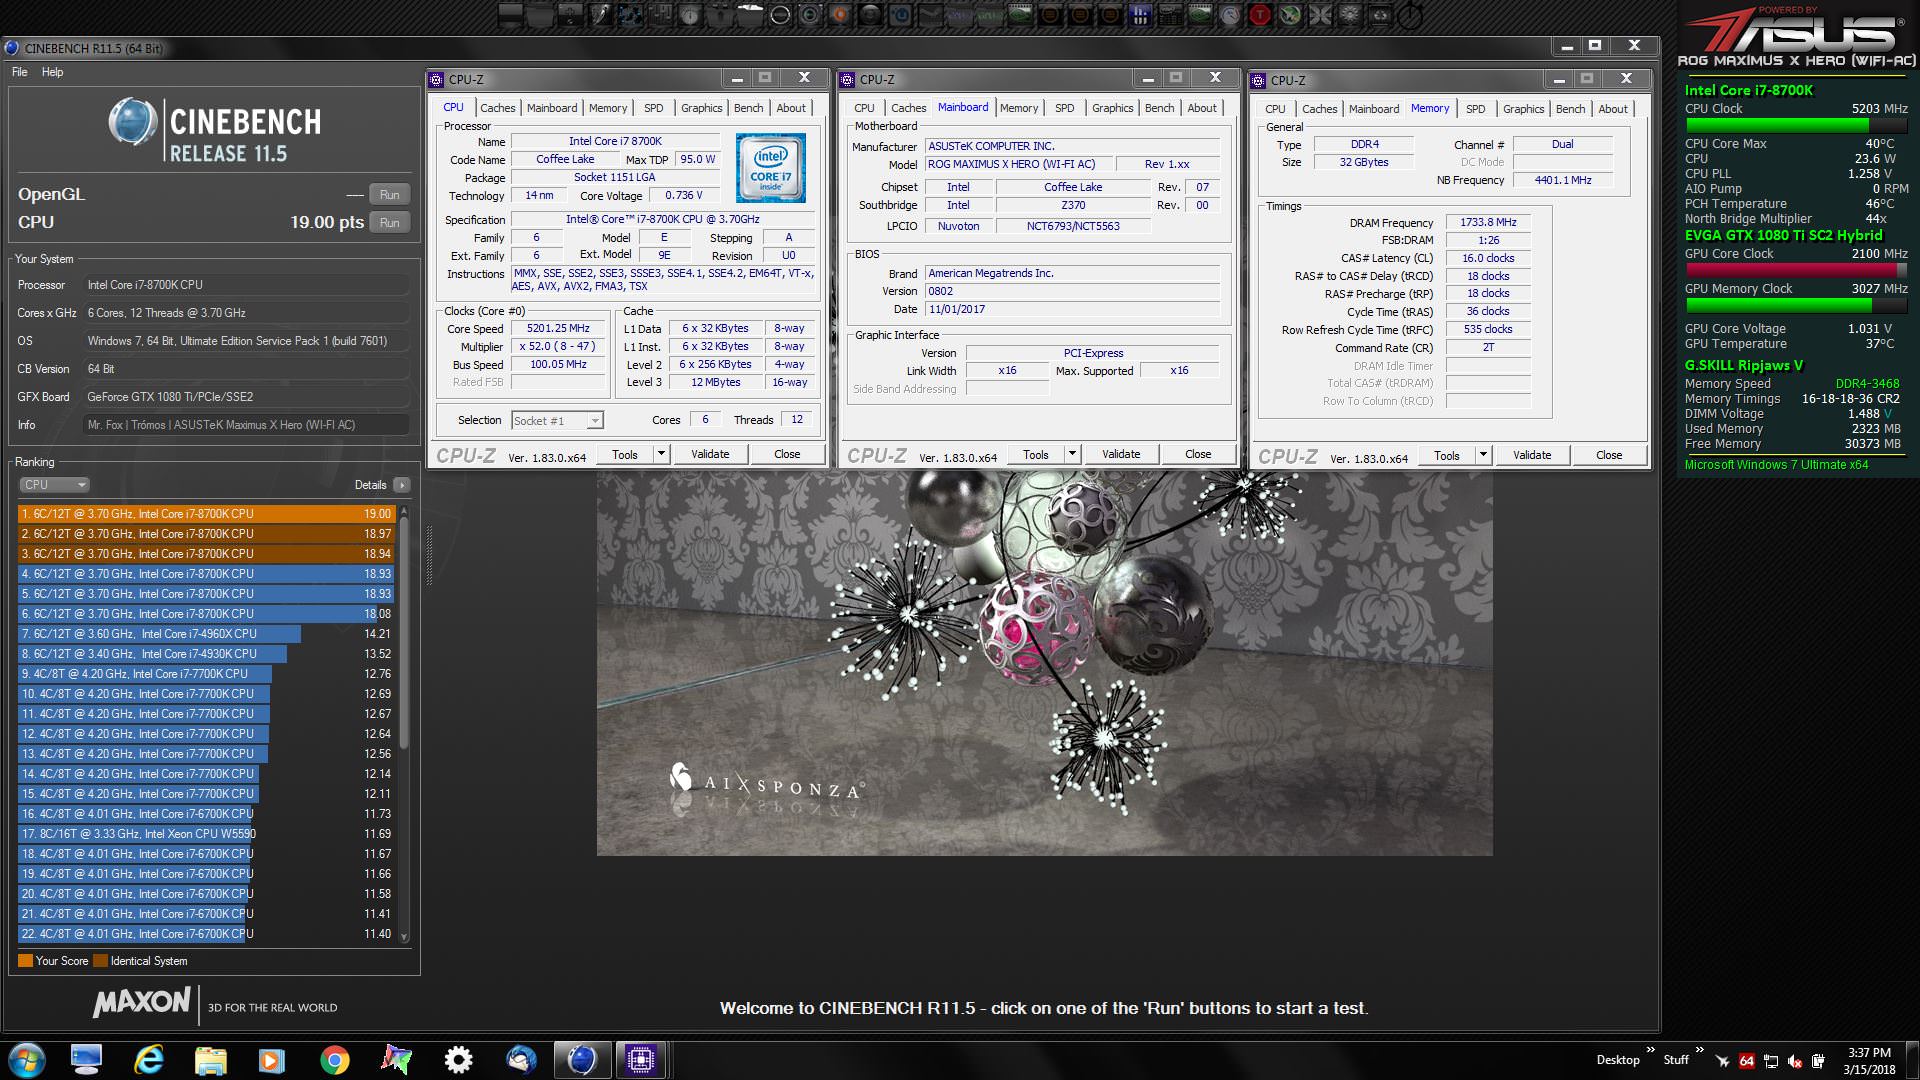Switch to Mainboard tab in third CPU-Z

pyautogui.click(x=1374, y=109)
